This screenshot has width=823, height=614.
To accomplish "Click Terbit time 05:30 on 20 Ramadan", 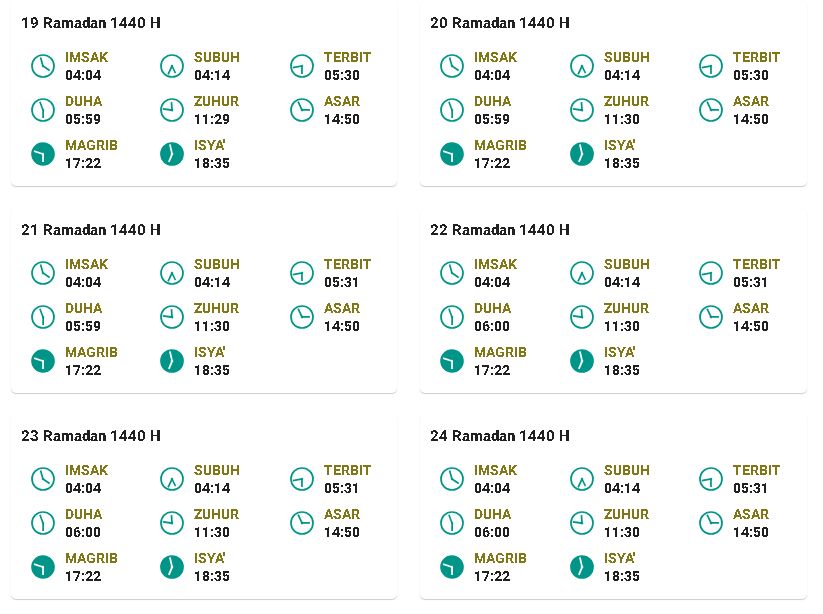I will click(x=751, y=75).
